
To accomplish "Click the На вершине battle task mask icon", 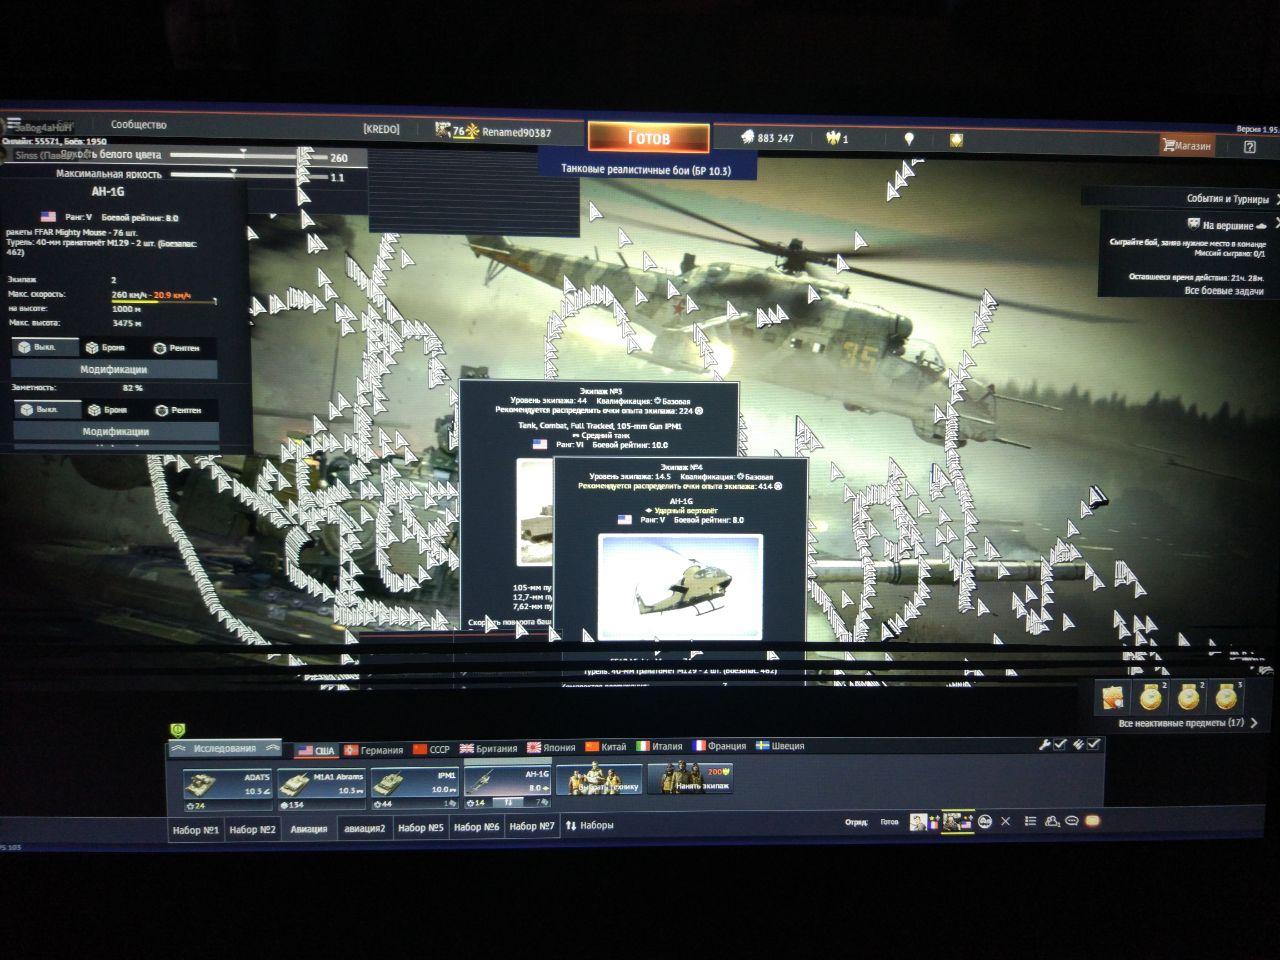I will tap(1193, 225).
